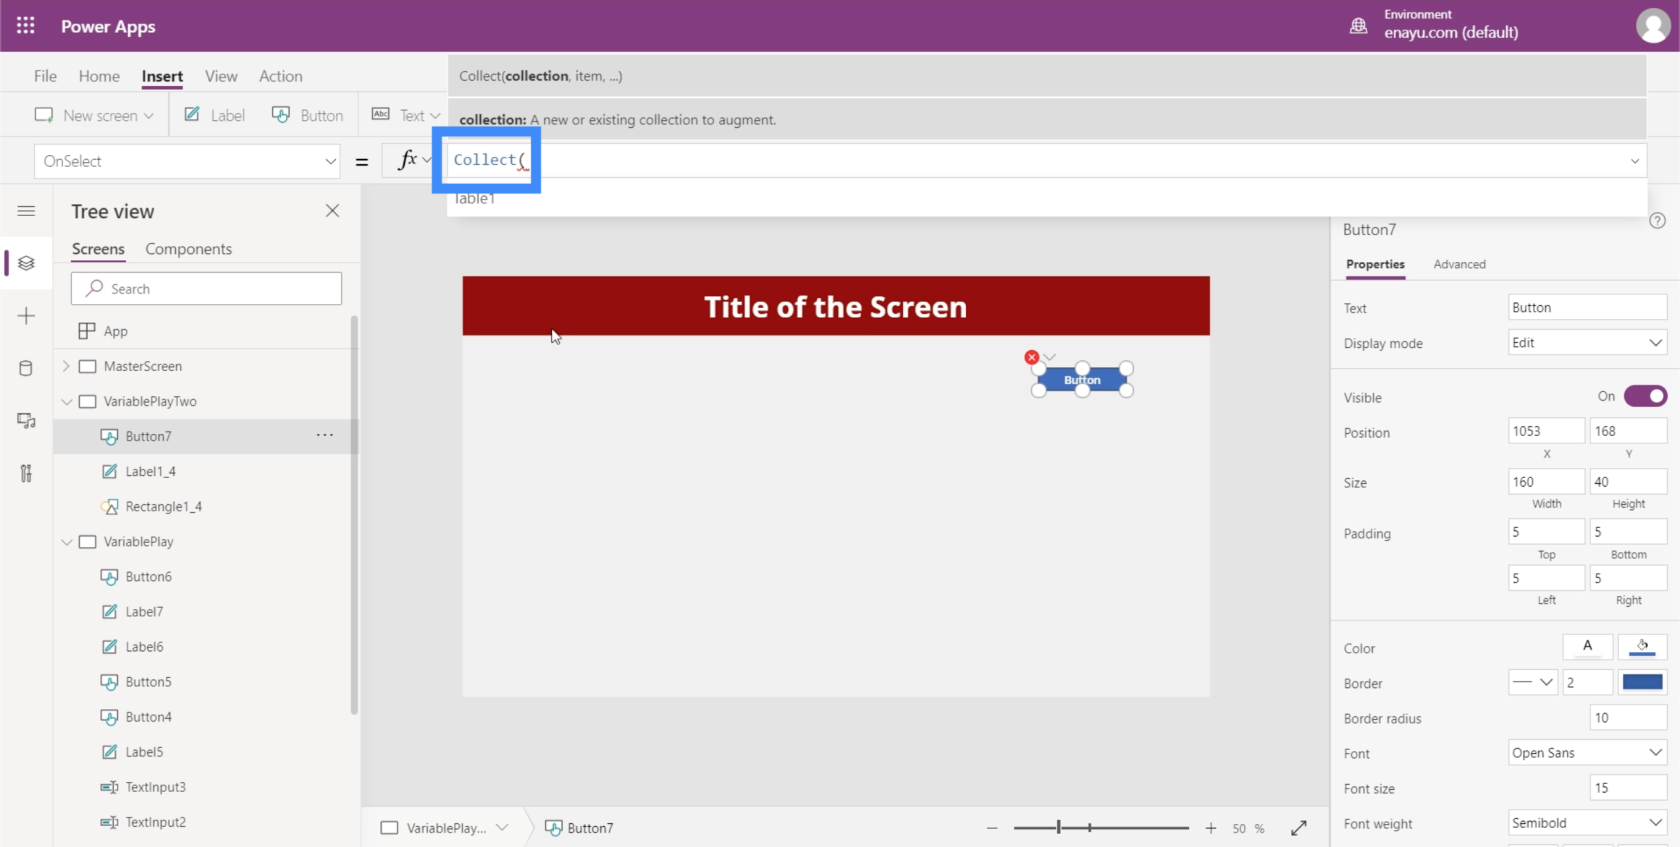The image size is (1680, 847).
Task: Toggle the Visible switch off
Action: [x=1645, y=396]
